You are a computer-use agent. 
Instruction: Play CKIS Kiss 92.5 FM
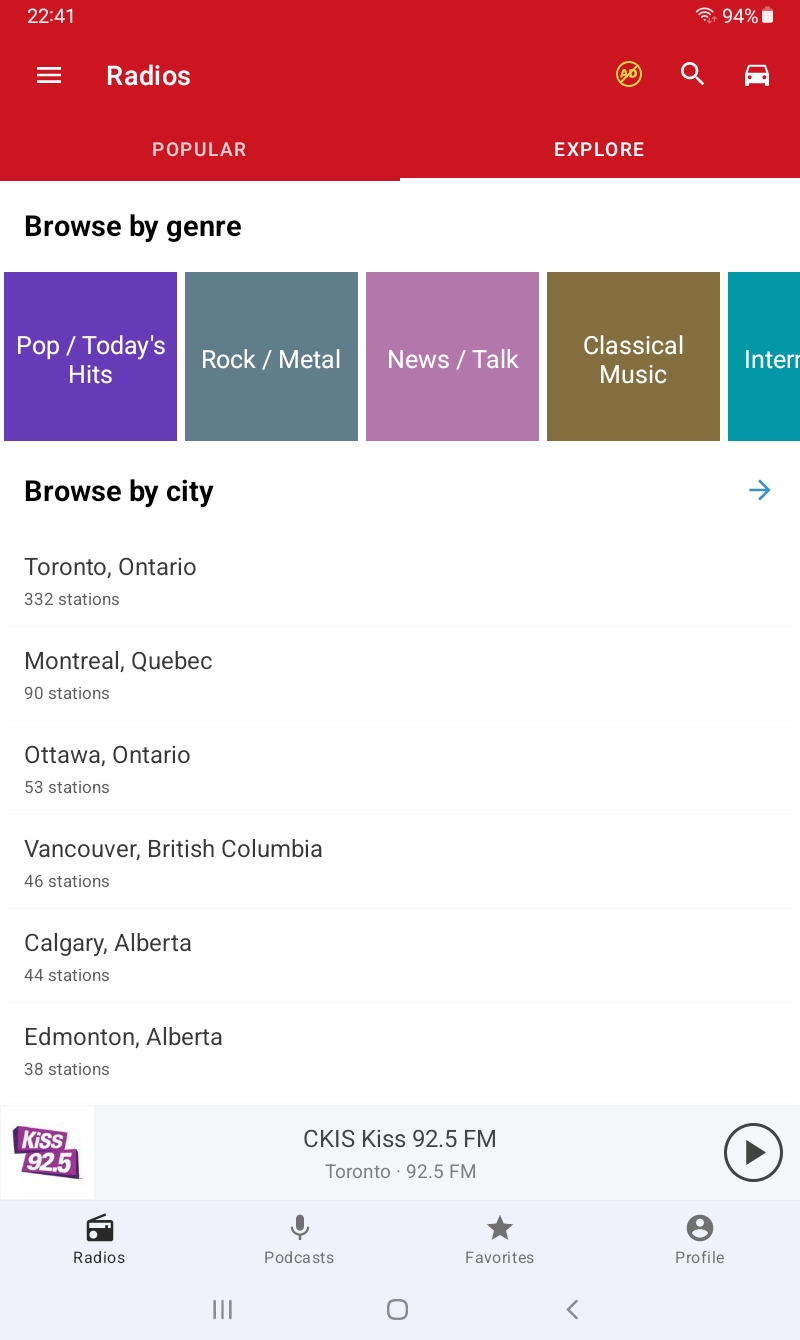752,1153
